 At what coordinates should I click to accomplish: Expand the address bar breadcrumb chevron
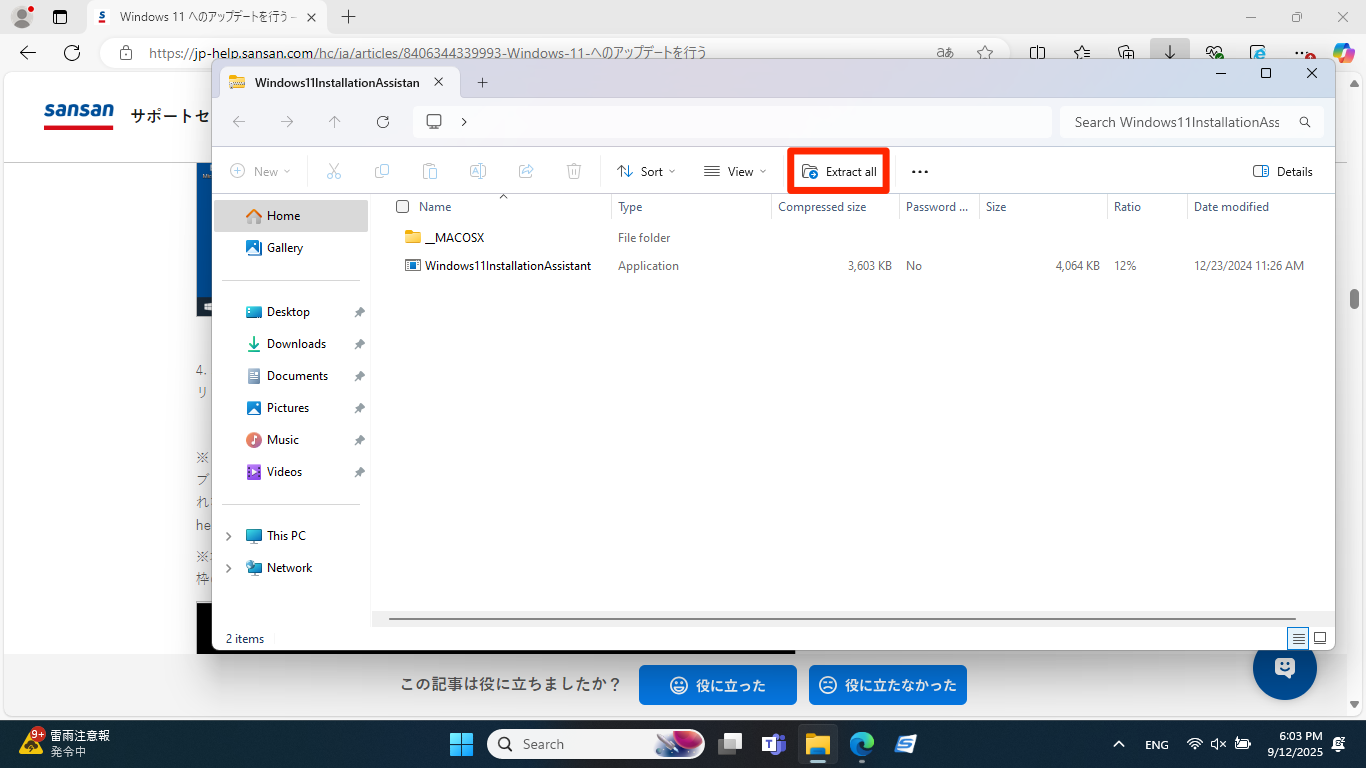(464, 122)
